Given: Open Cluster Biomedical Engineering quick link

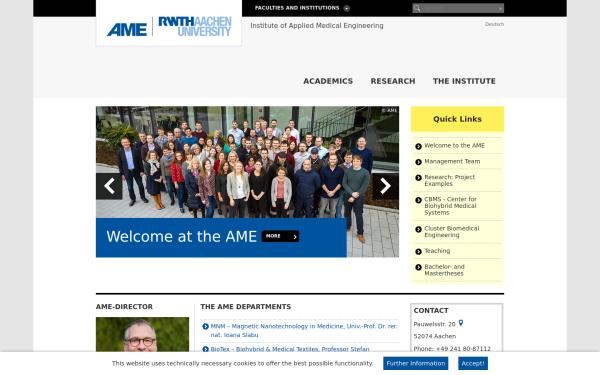Looking at the screenshot, I should [x=452, y=232].
